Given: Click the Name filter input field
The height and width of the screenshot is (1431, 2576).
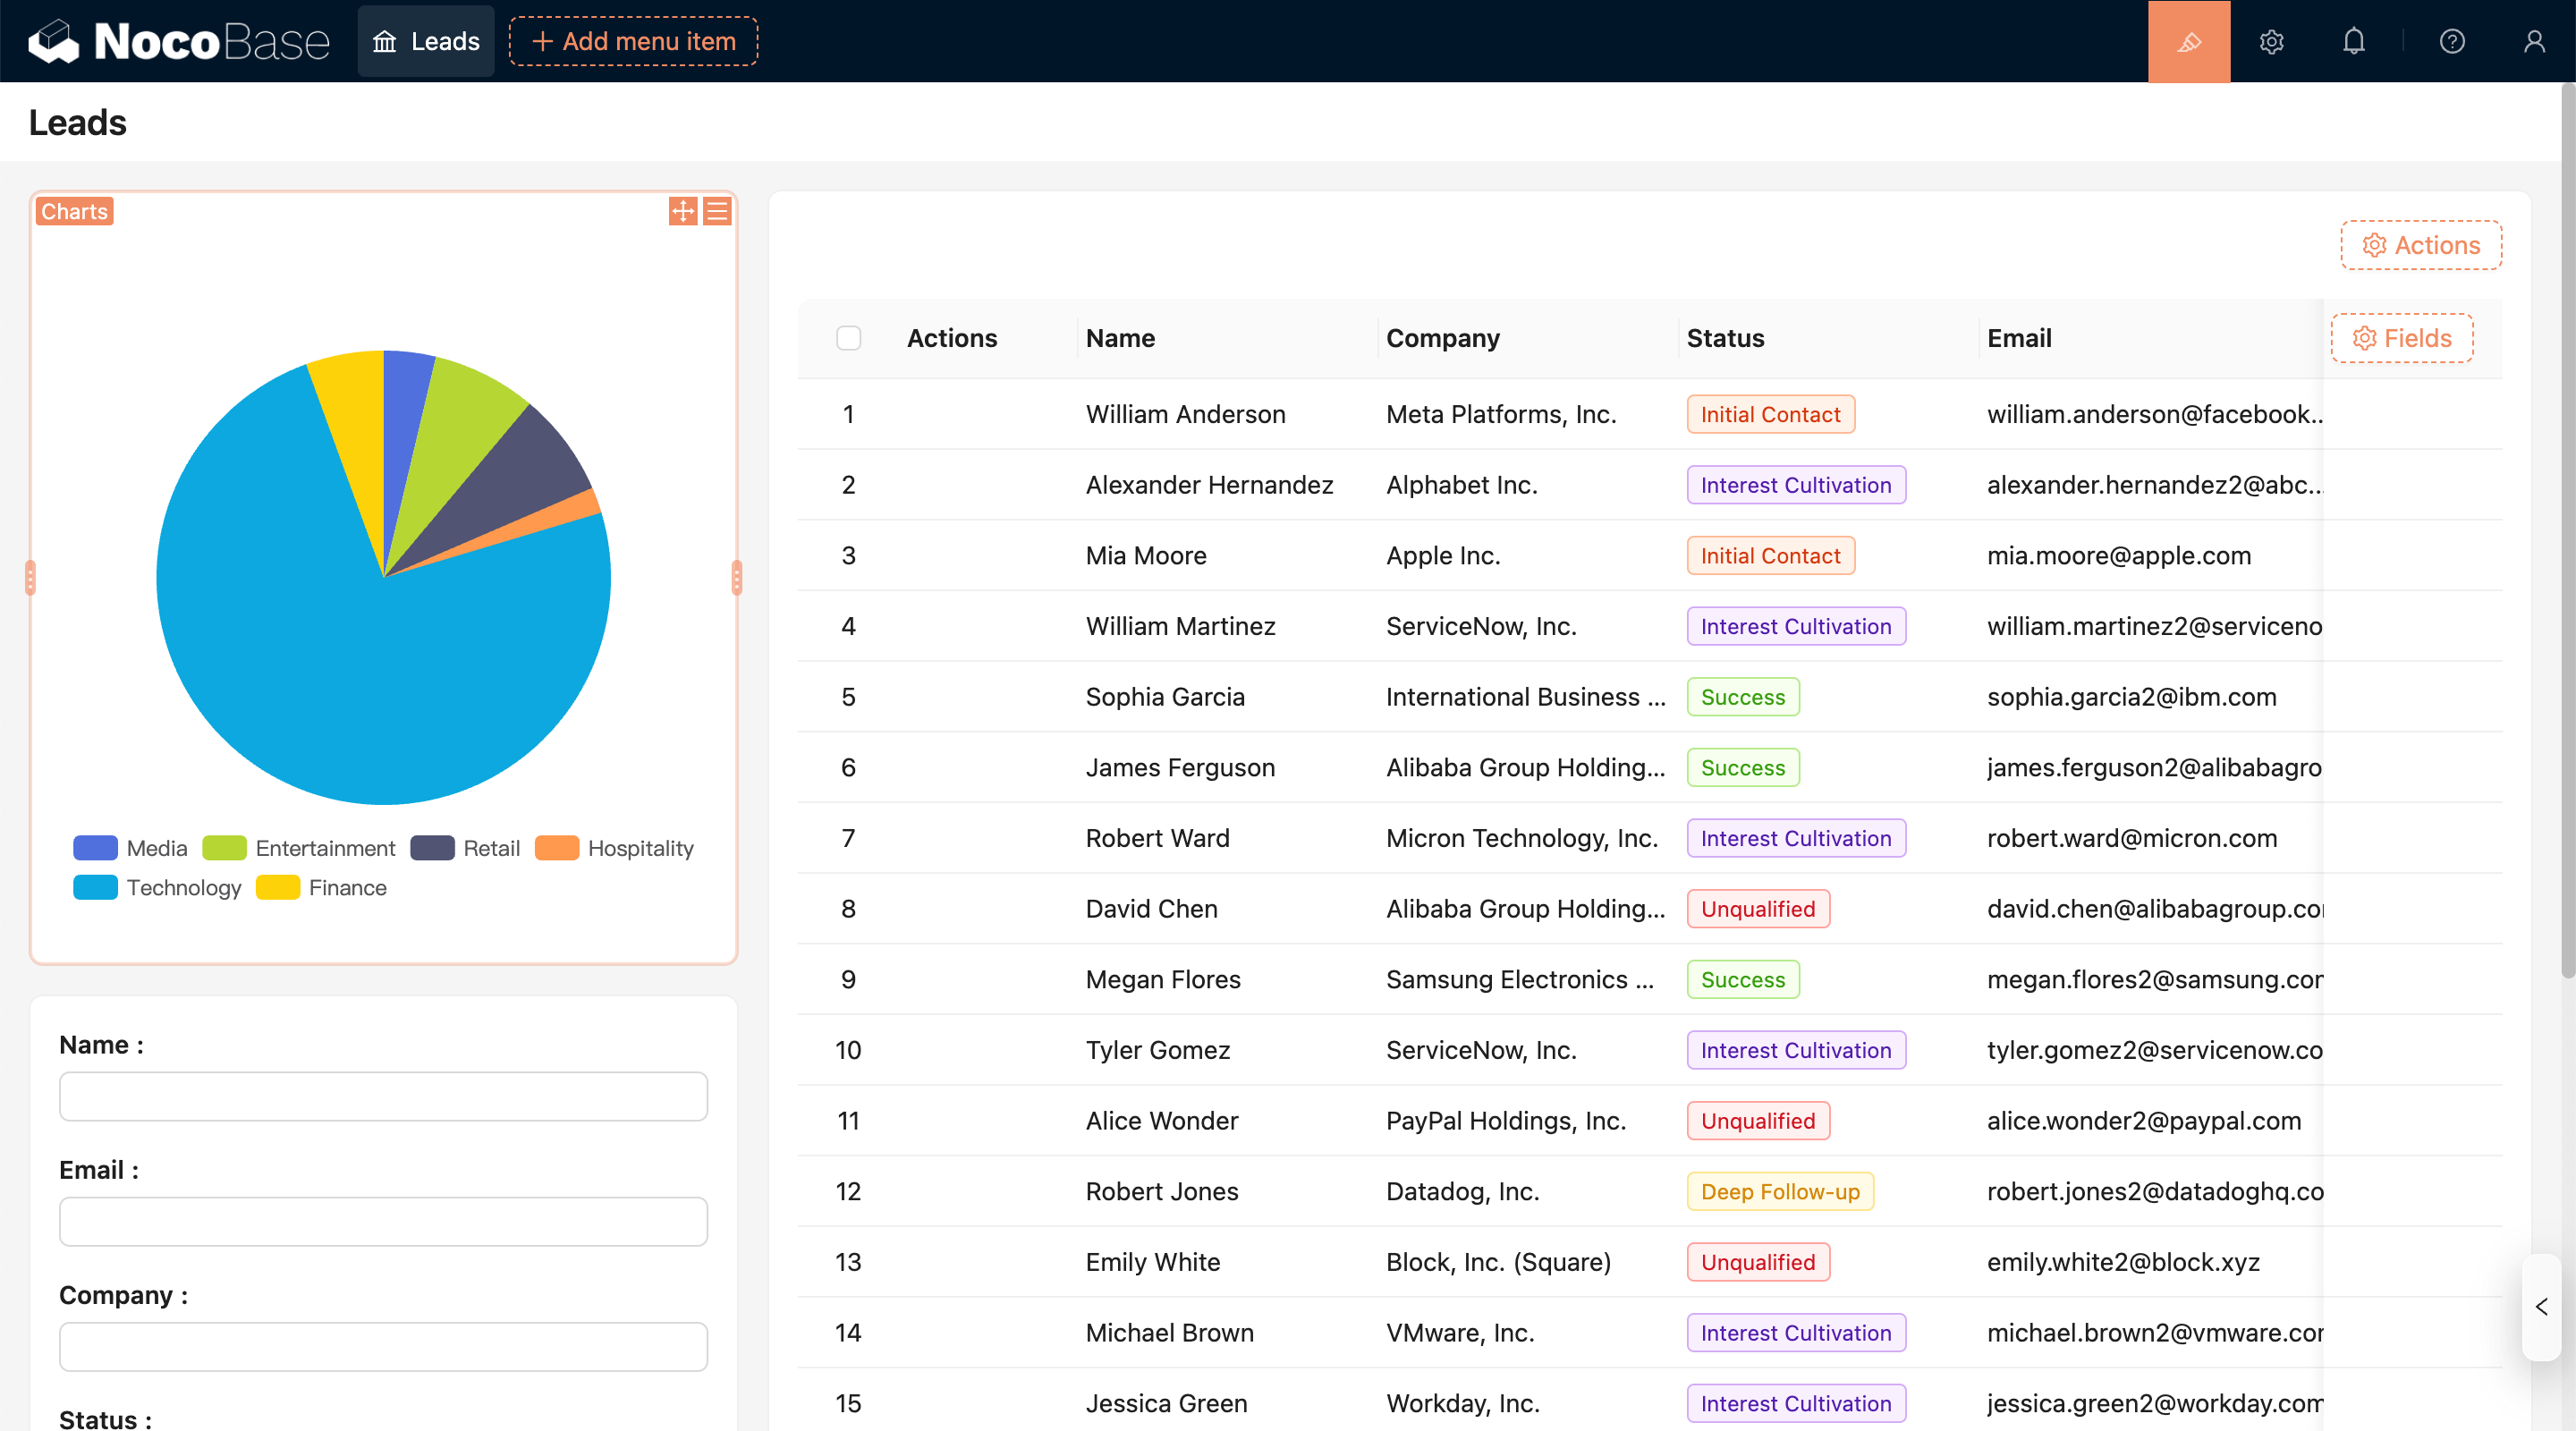Looking at the screenshot, I should (383, 1096).
